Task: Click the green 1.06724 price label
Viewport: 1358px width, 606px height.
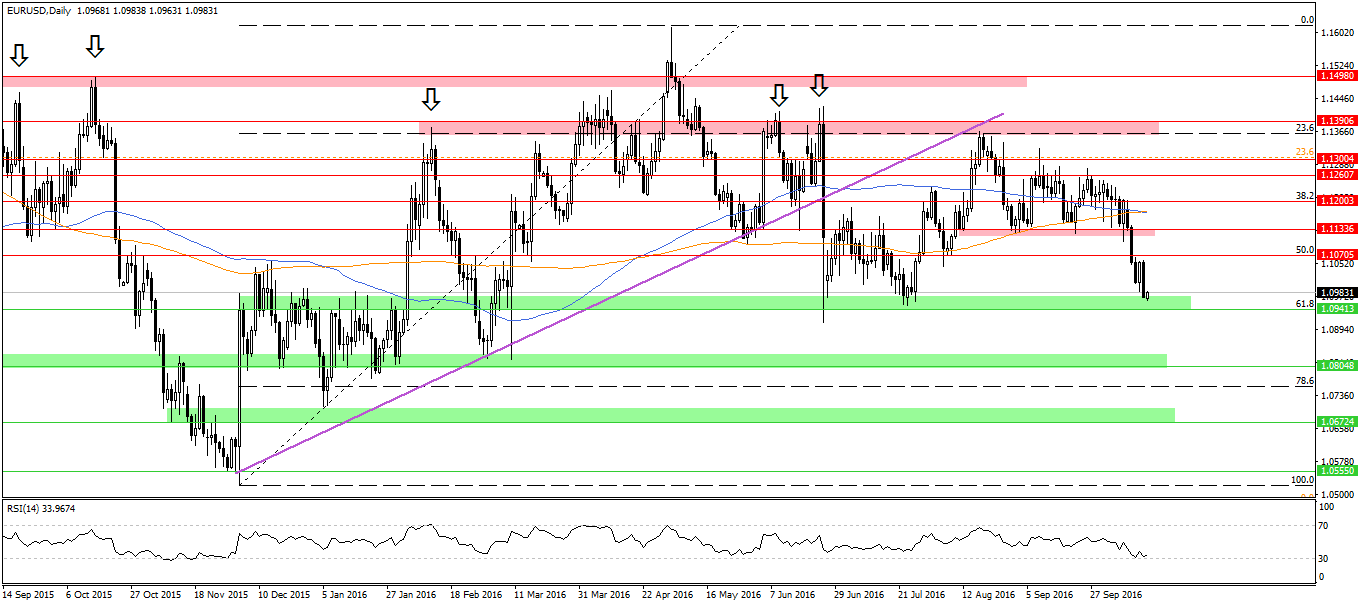Action: tap(1336, 422)
